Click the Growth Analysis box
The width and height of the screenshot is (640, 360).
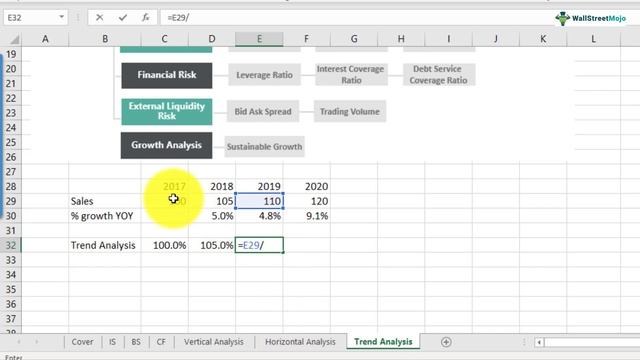coord(167,145)
